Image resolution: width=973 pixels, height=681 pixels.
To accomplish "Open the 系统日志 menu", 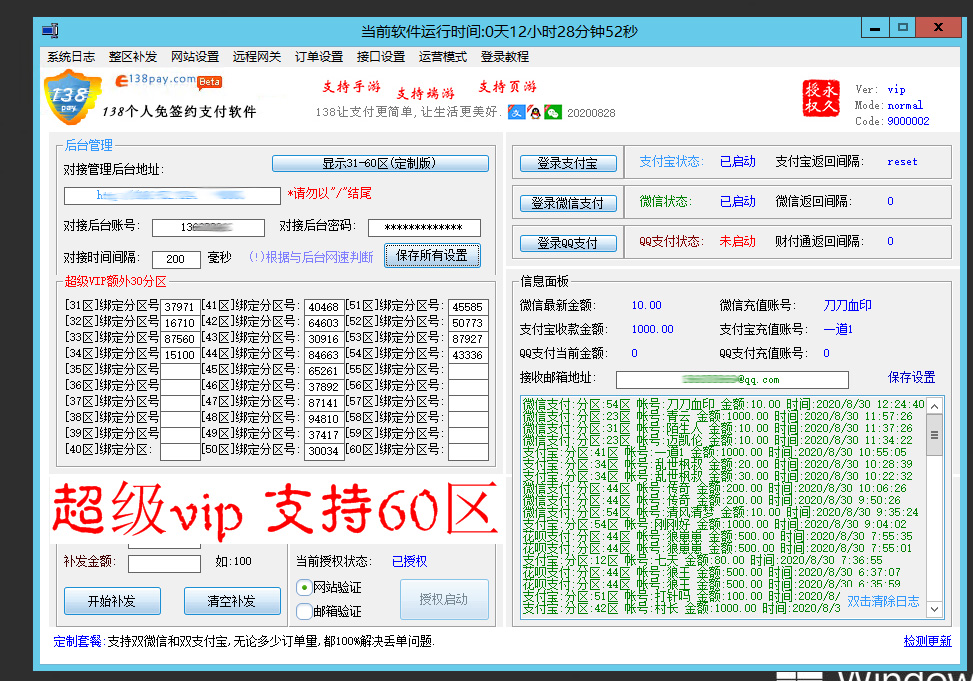I will pyautogui.click(x=71, y=56).
